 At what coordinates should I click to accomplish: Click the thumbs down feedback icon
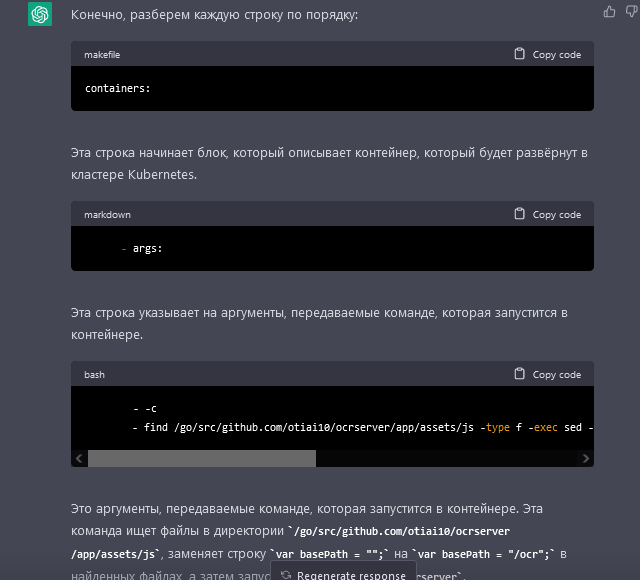[x=632, y=12]
